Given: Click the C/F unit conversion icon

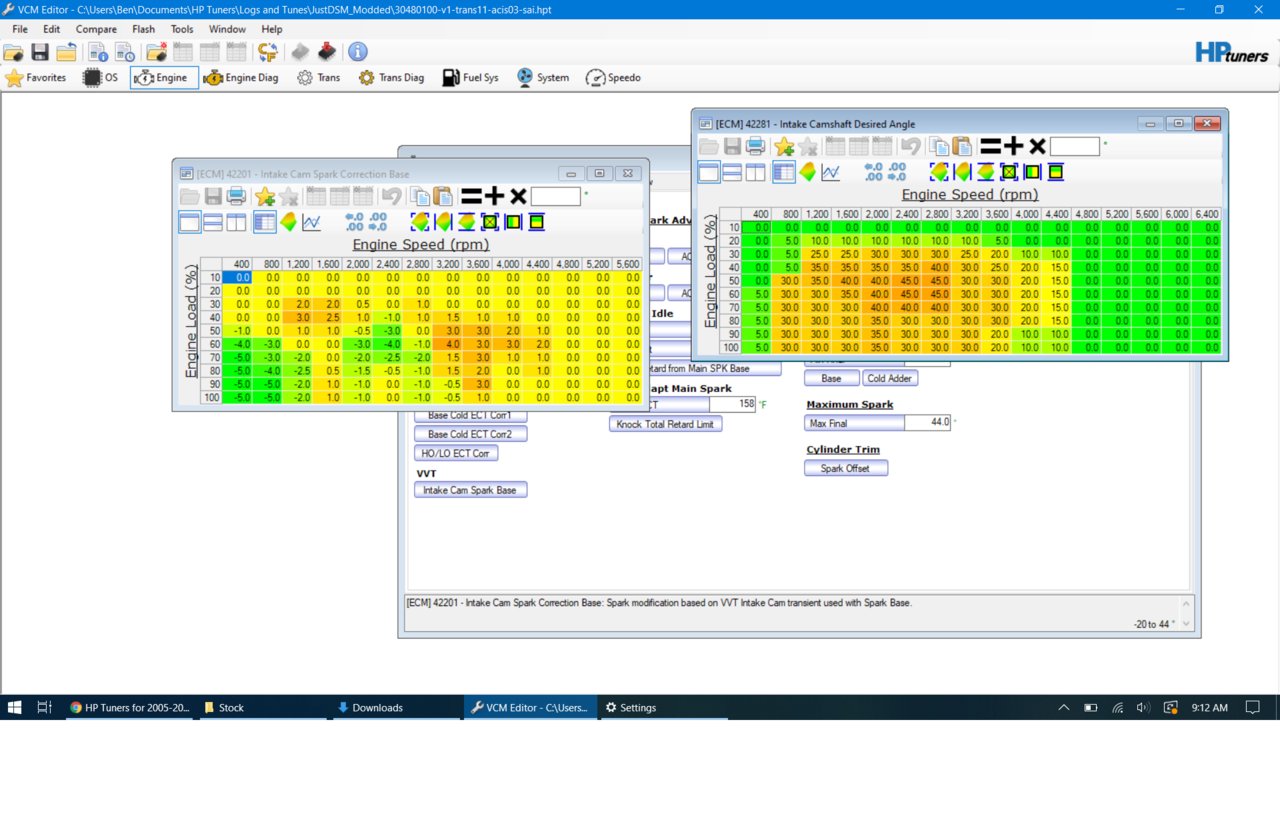Looking at the screenshot, I should point(267,52).
